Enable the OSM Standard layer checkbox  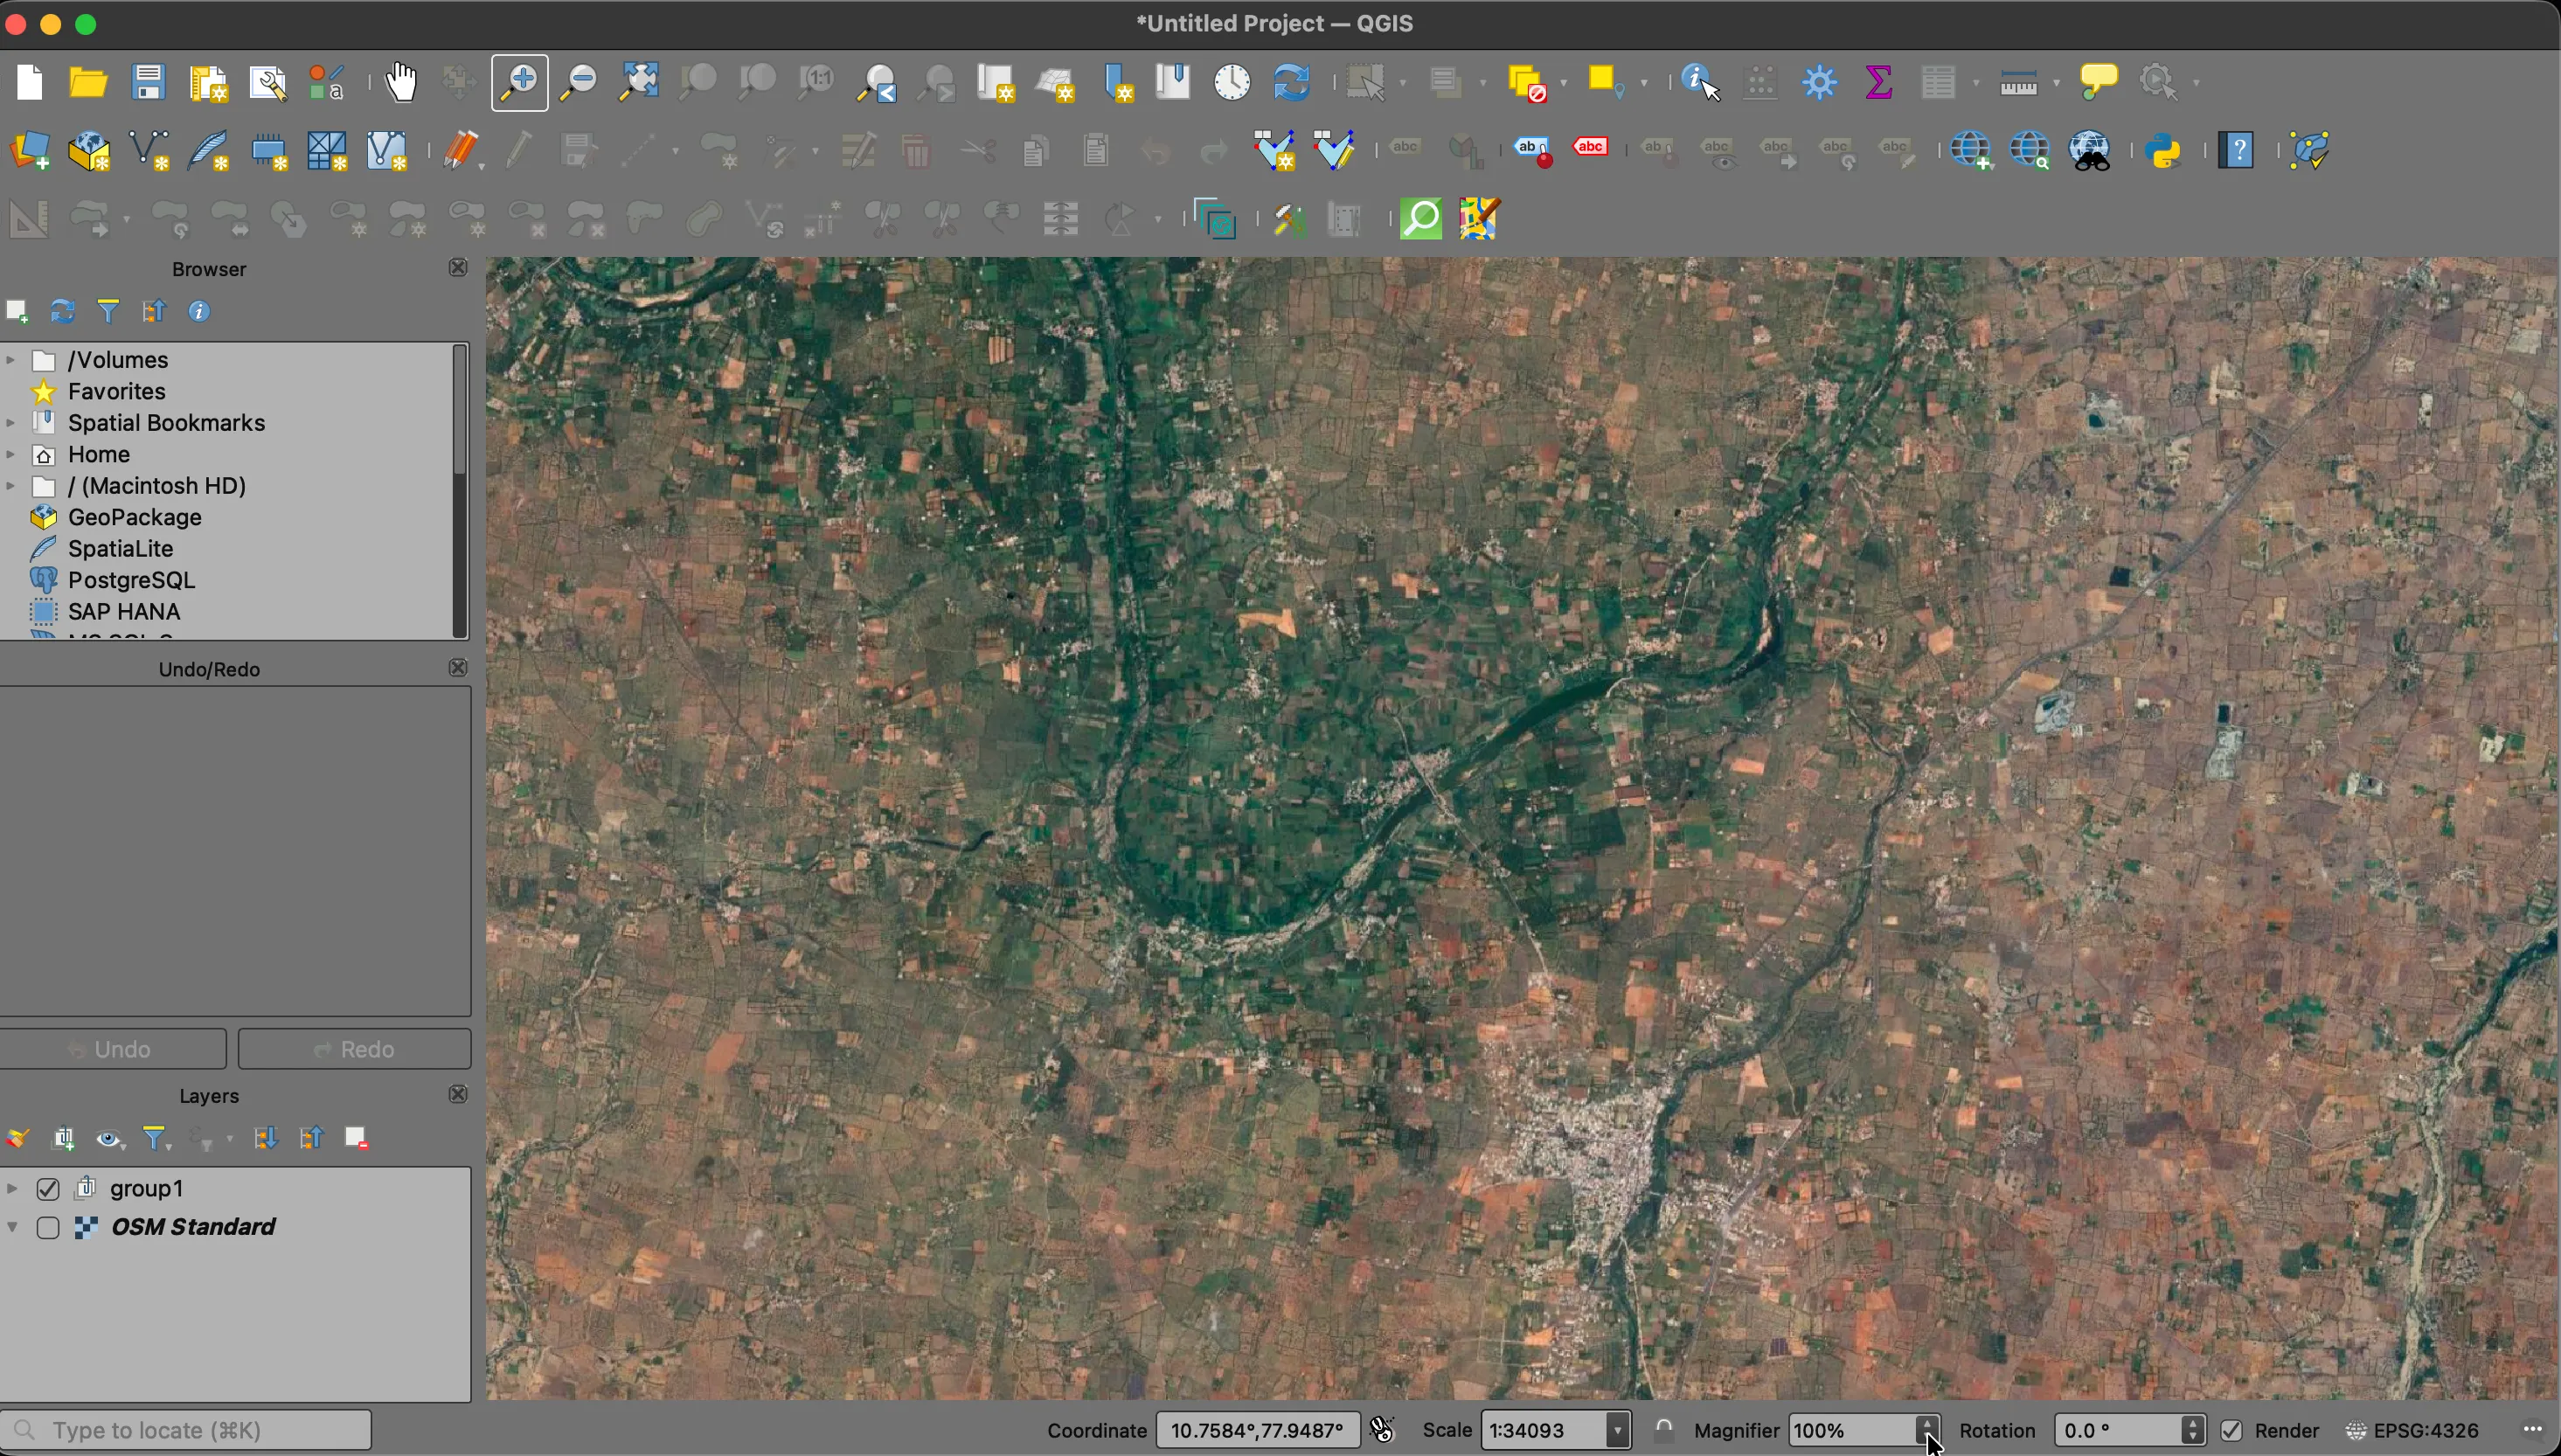point(48,1226)
